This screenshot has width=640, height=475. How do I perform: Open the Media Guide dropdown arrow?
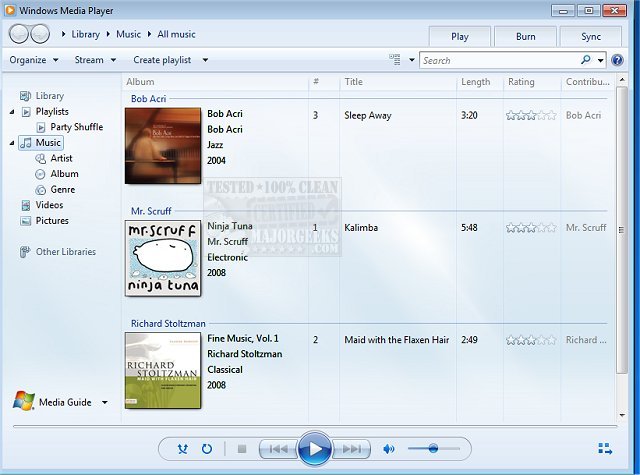click(x=105, y=402)
